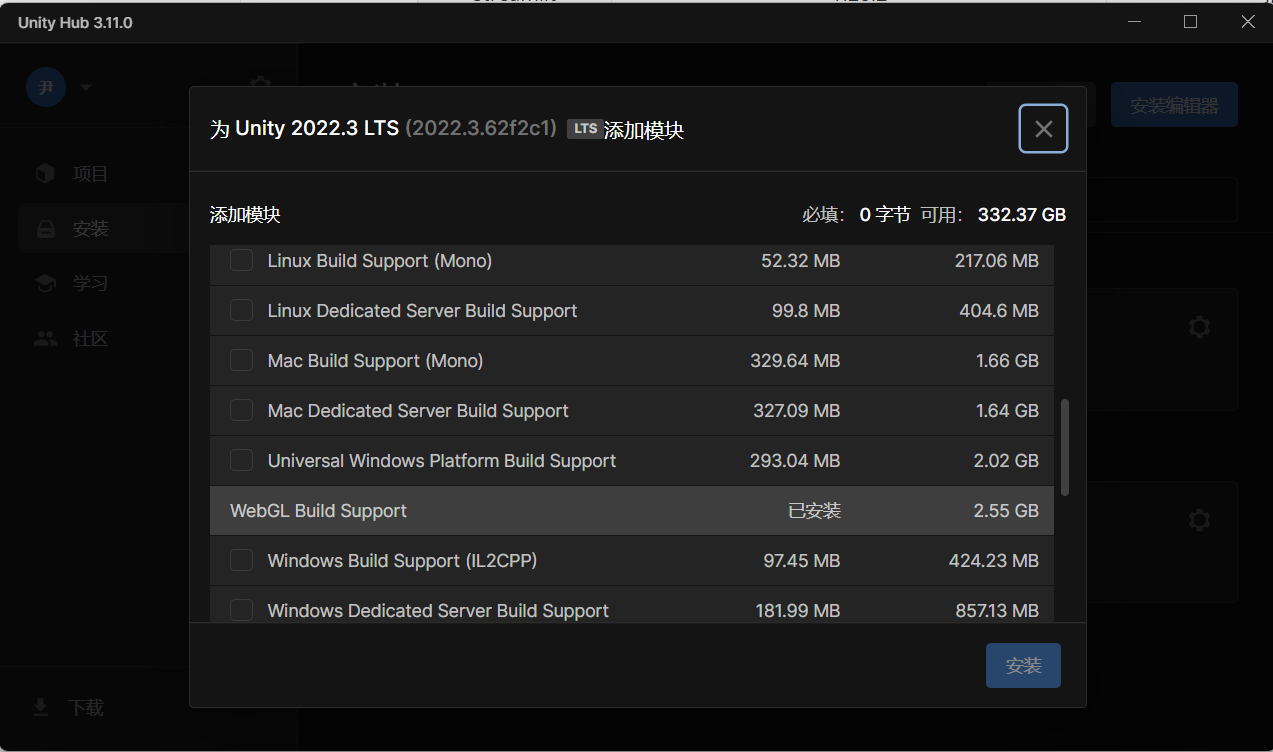Click the blue 安装 install button

[1022, 666]
